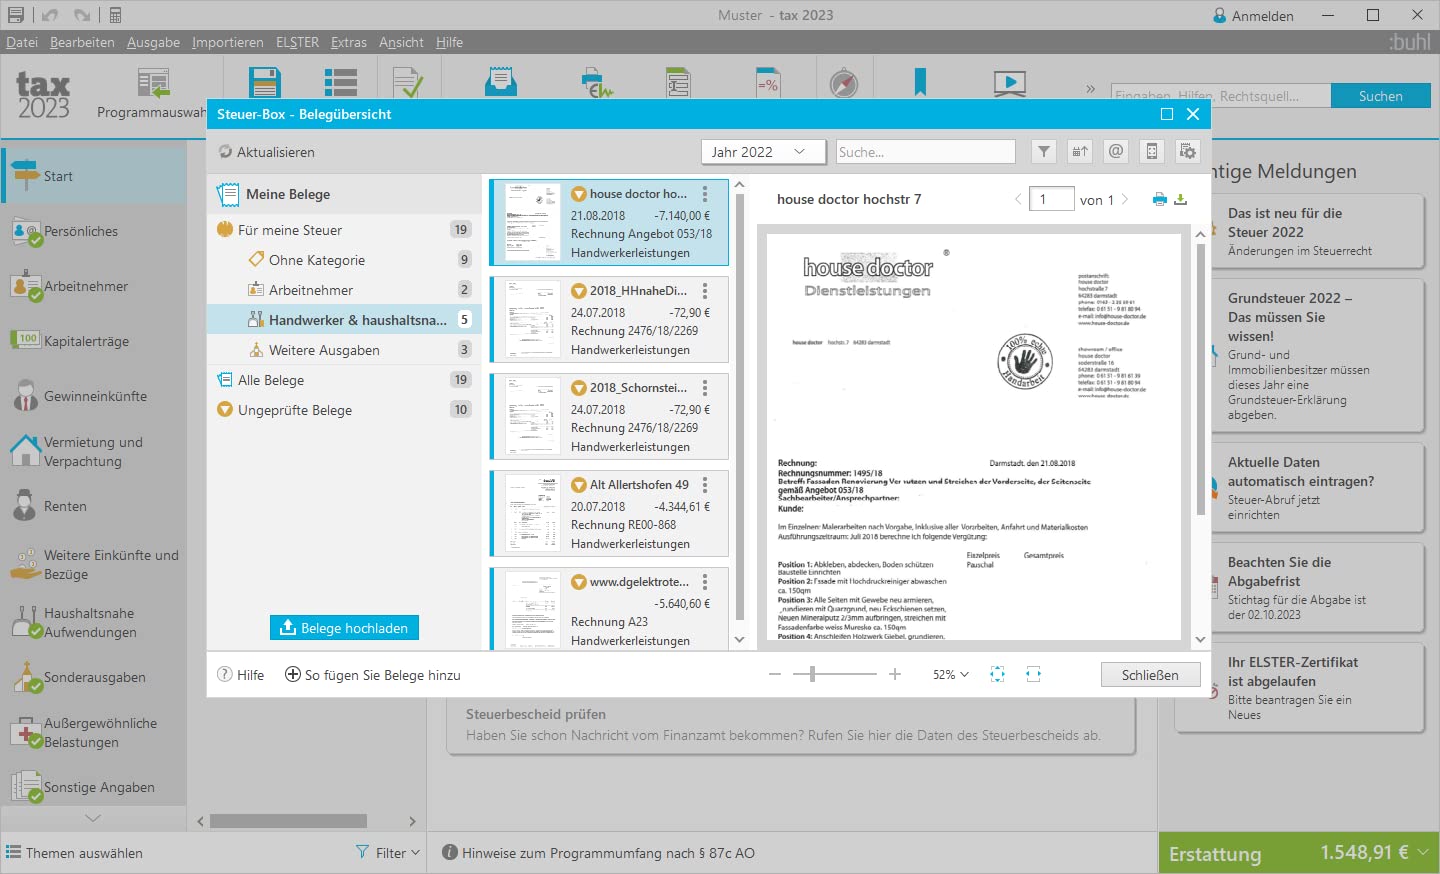Open Hilfe link in Steuer-Box footer
1440x874 pixels.
click(241, 675)
